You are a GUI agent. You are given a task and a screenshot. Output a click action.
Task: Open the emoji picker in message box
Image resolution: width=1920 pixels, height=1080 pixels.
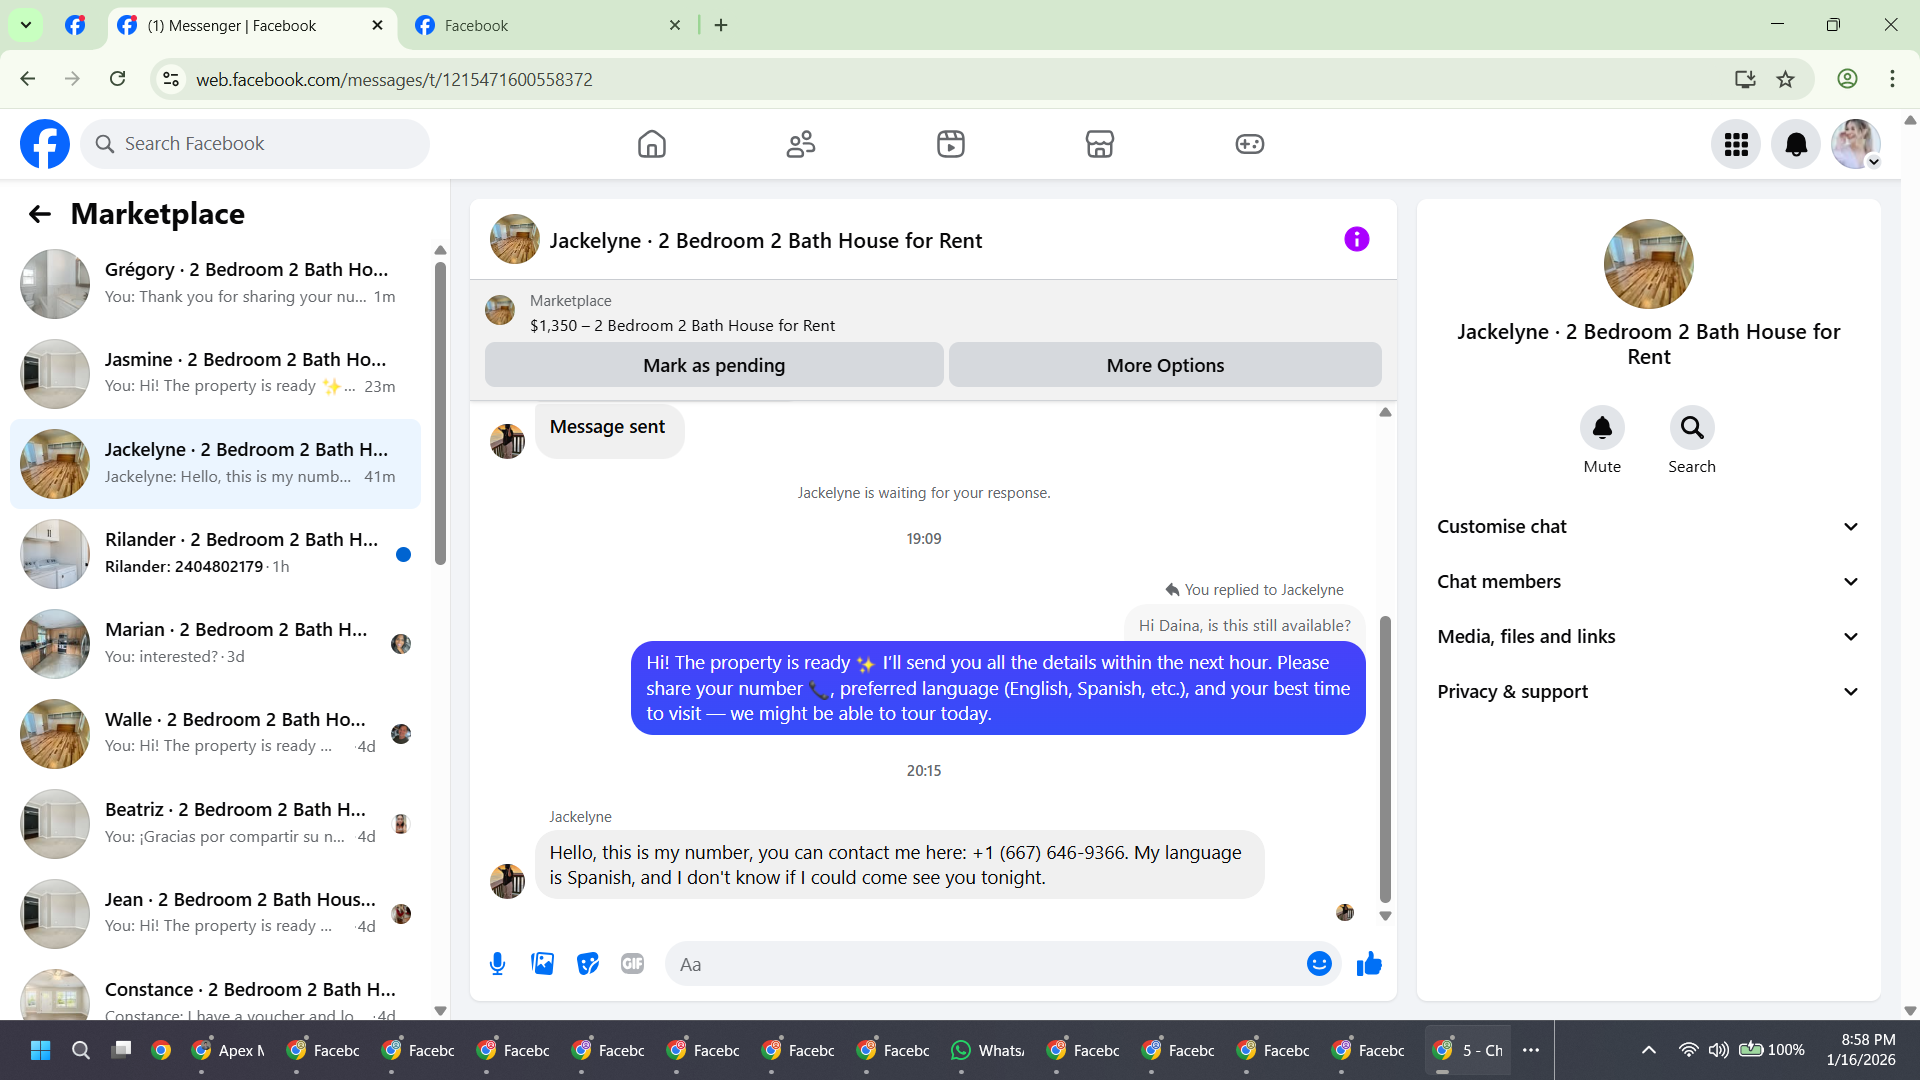(x=1319, y=964)
